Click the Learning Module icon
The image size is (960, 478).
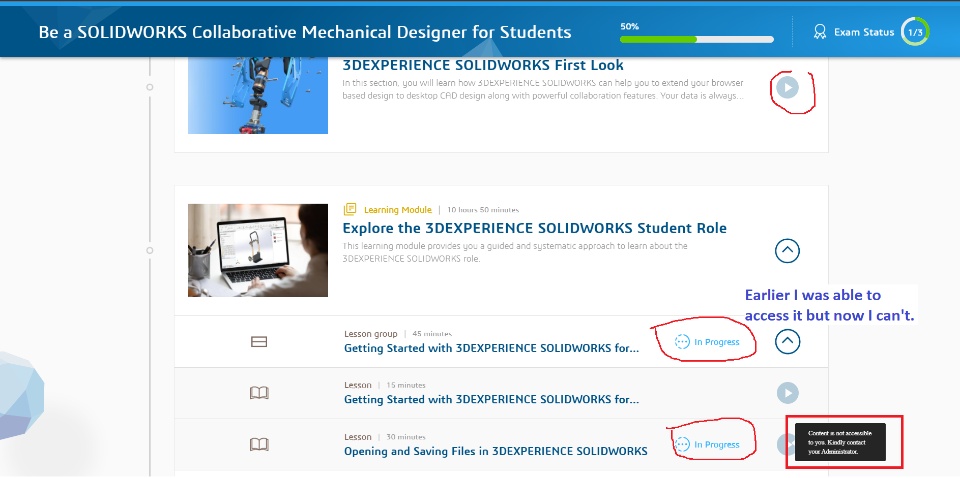(x=350, y=210)
